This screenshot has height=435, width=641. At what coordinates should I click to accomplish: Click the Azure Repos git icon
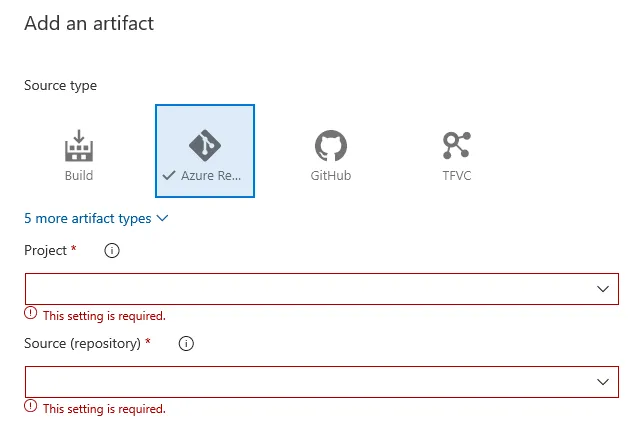(x=204, y=146)
